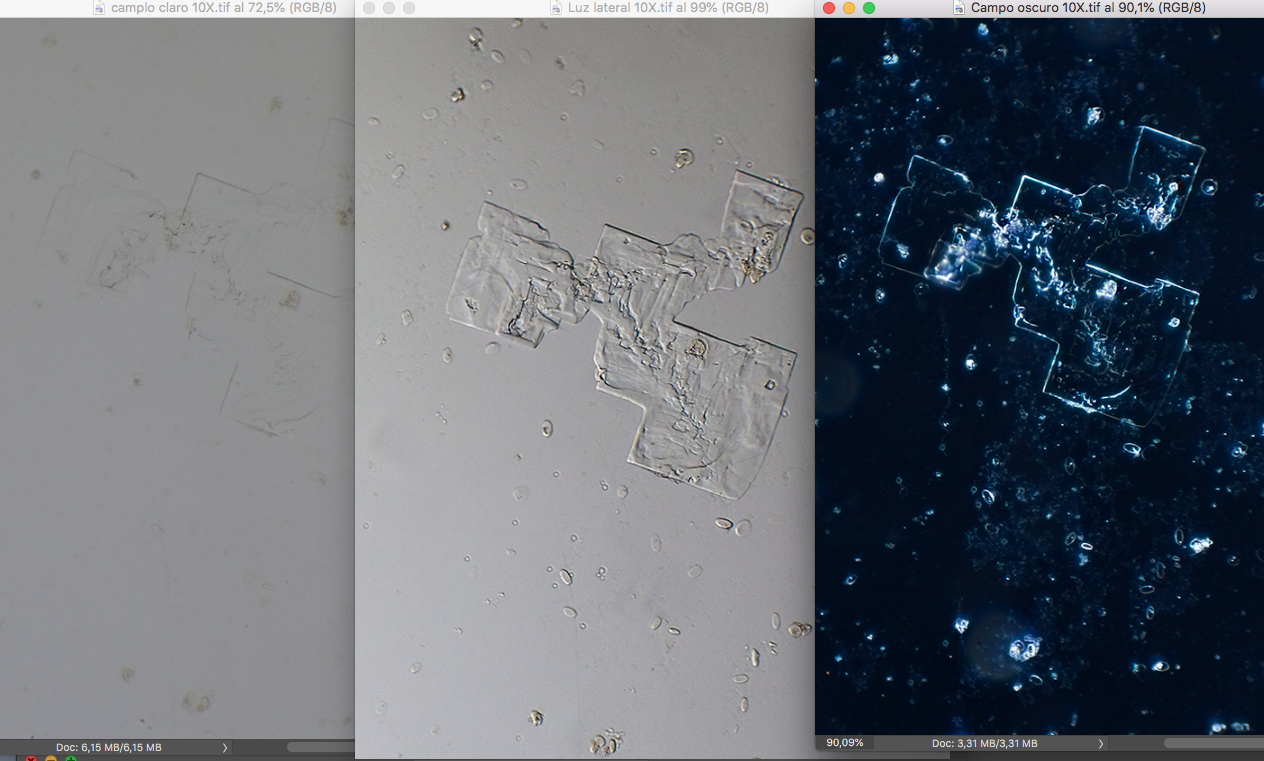Expand the status arrow beside Doc: 6,15 MB
This screenshot has height=761, width=1264.
224,748
